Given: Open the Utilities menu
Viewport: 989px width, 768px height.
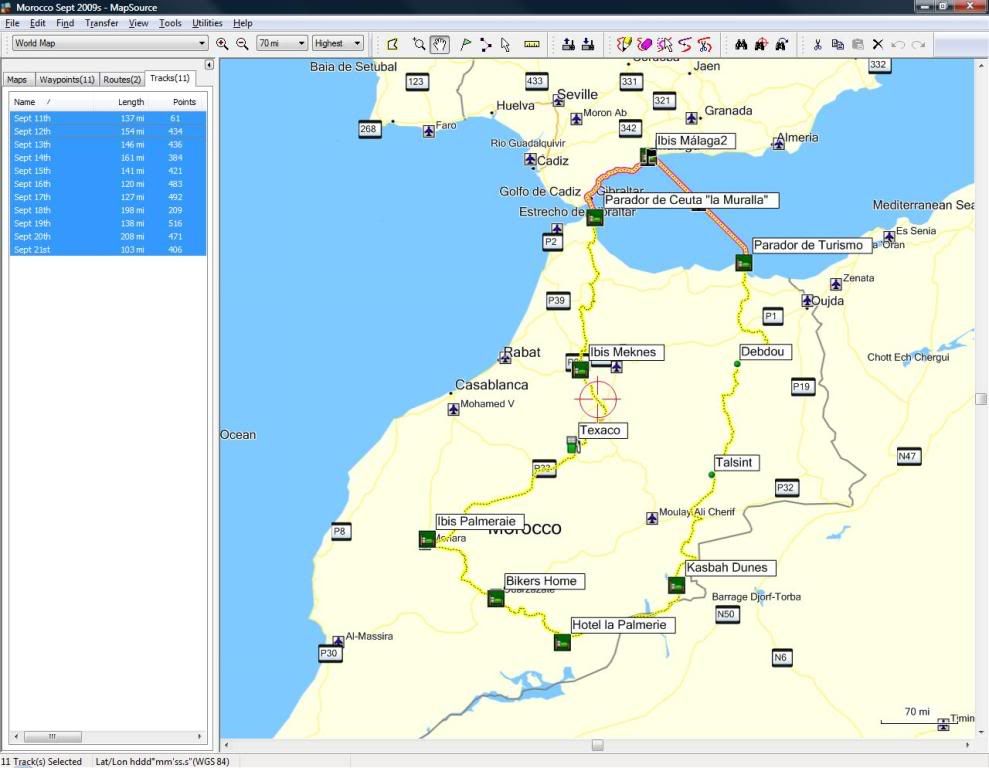Looking at the screenshot, I should point(208,23).
